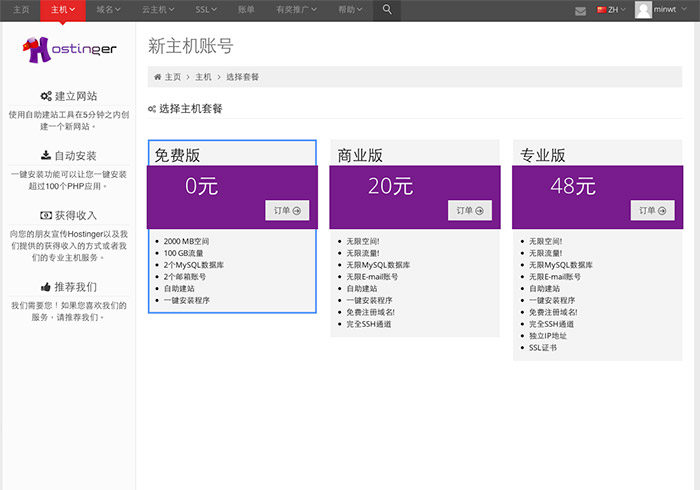Click the gears icon beside 建立网站

click(46, 96)
